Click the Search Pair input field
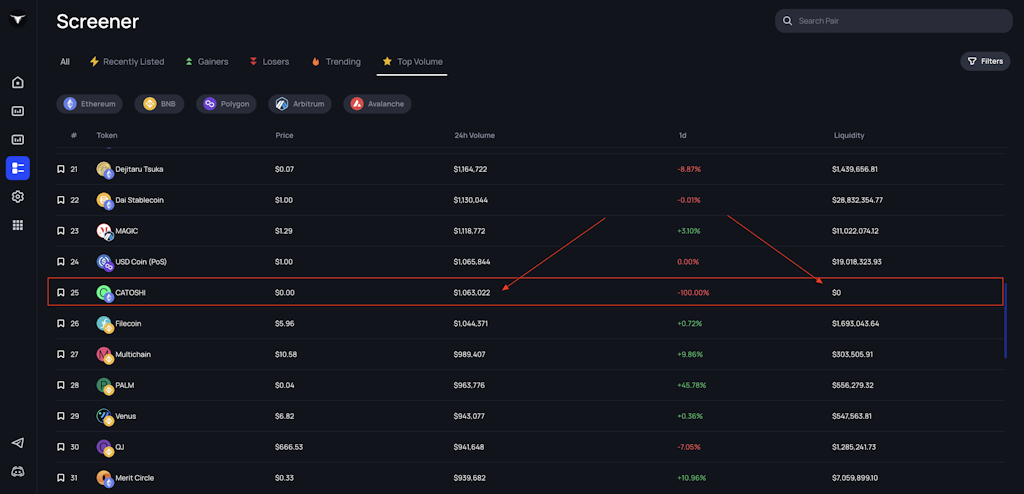The height and width of the screenshot is (494, 1024). 893,21
